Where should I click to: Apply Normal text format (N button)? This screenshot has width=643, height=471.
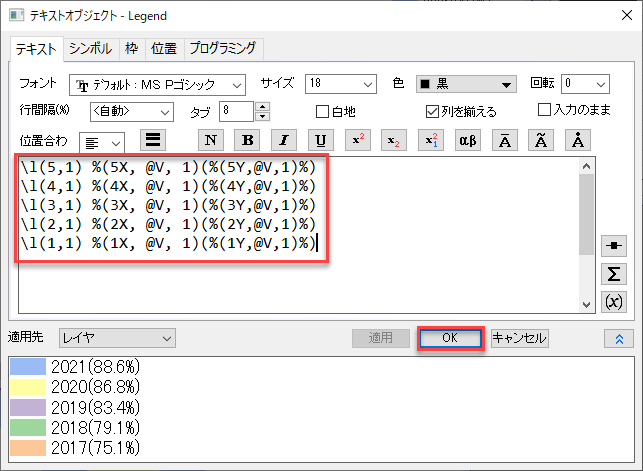pos(211,140)
